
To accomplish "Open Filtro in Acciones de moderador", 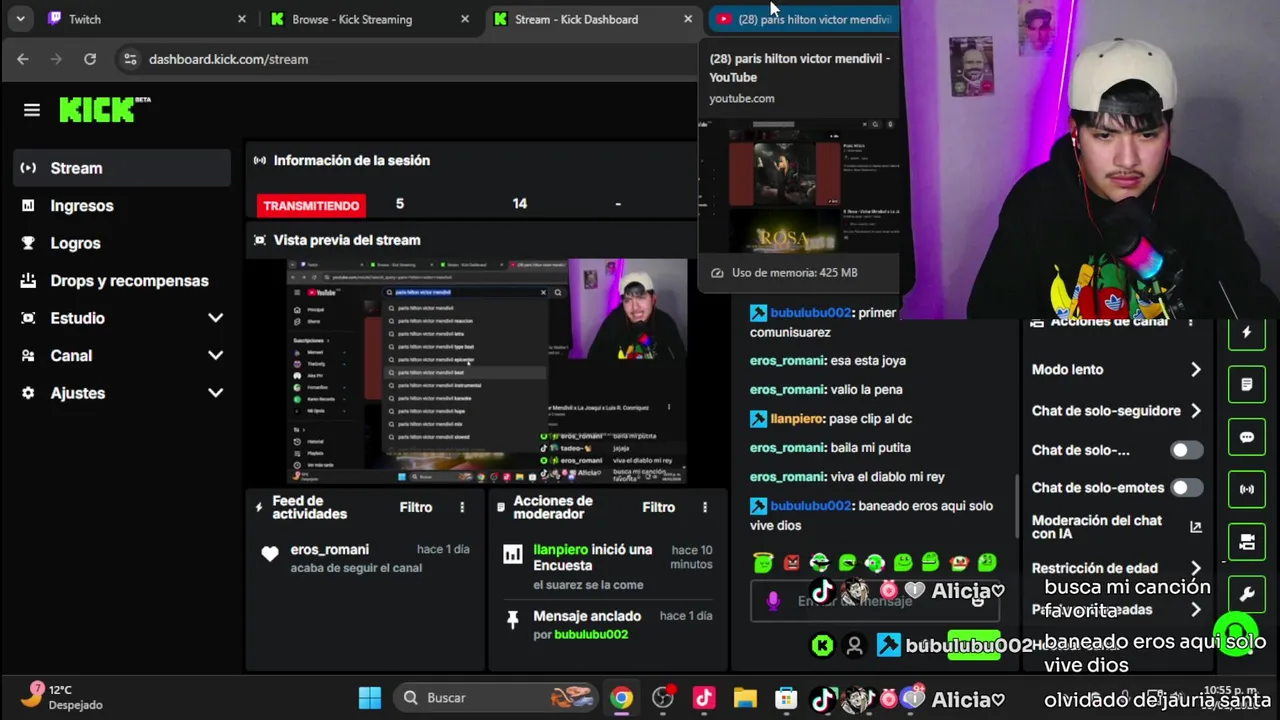I will pyautogui.click(x=658, y=508).
